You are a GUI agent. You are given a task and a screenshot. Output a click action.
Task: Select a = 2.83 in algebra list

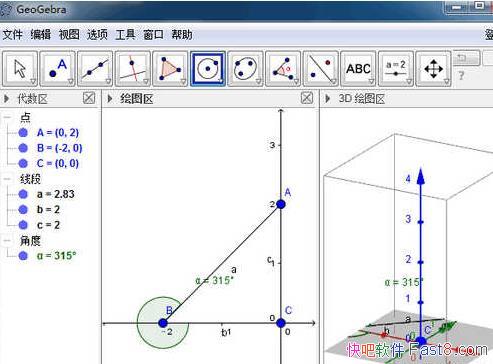click(x=56, y=194)
